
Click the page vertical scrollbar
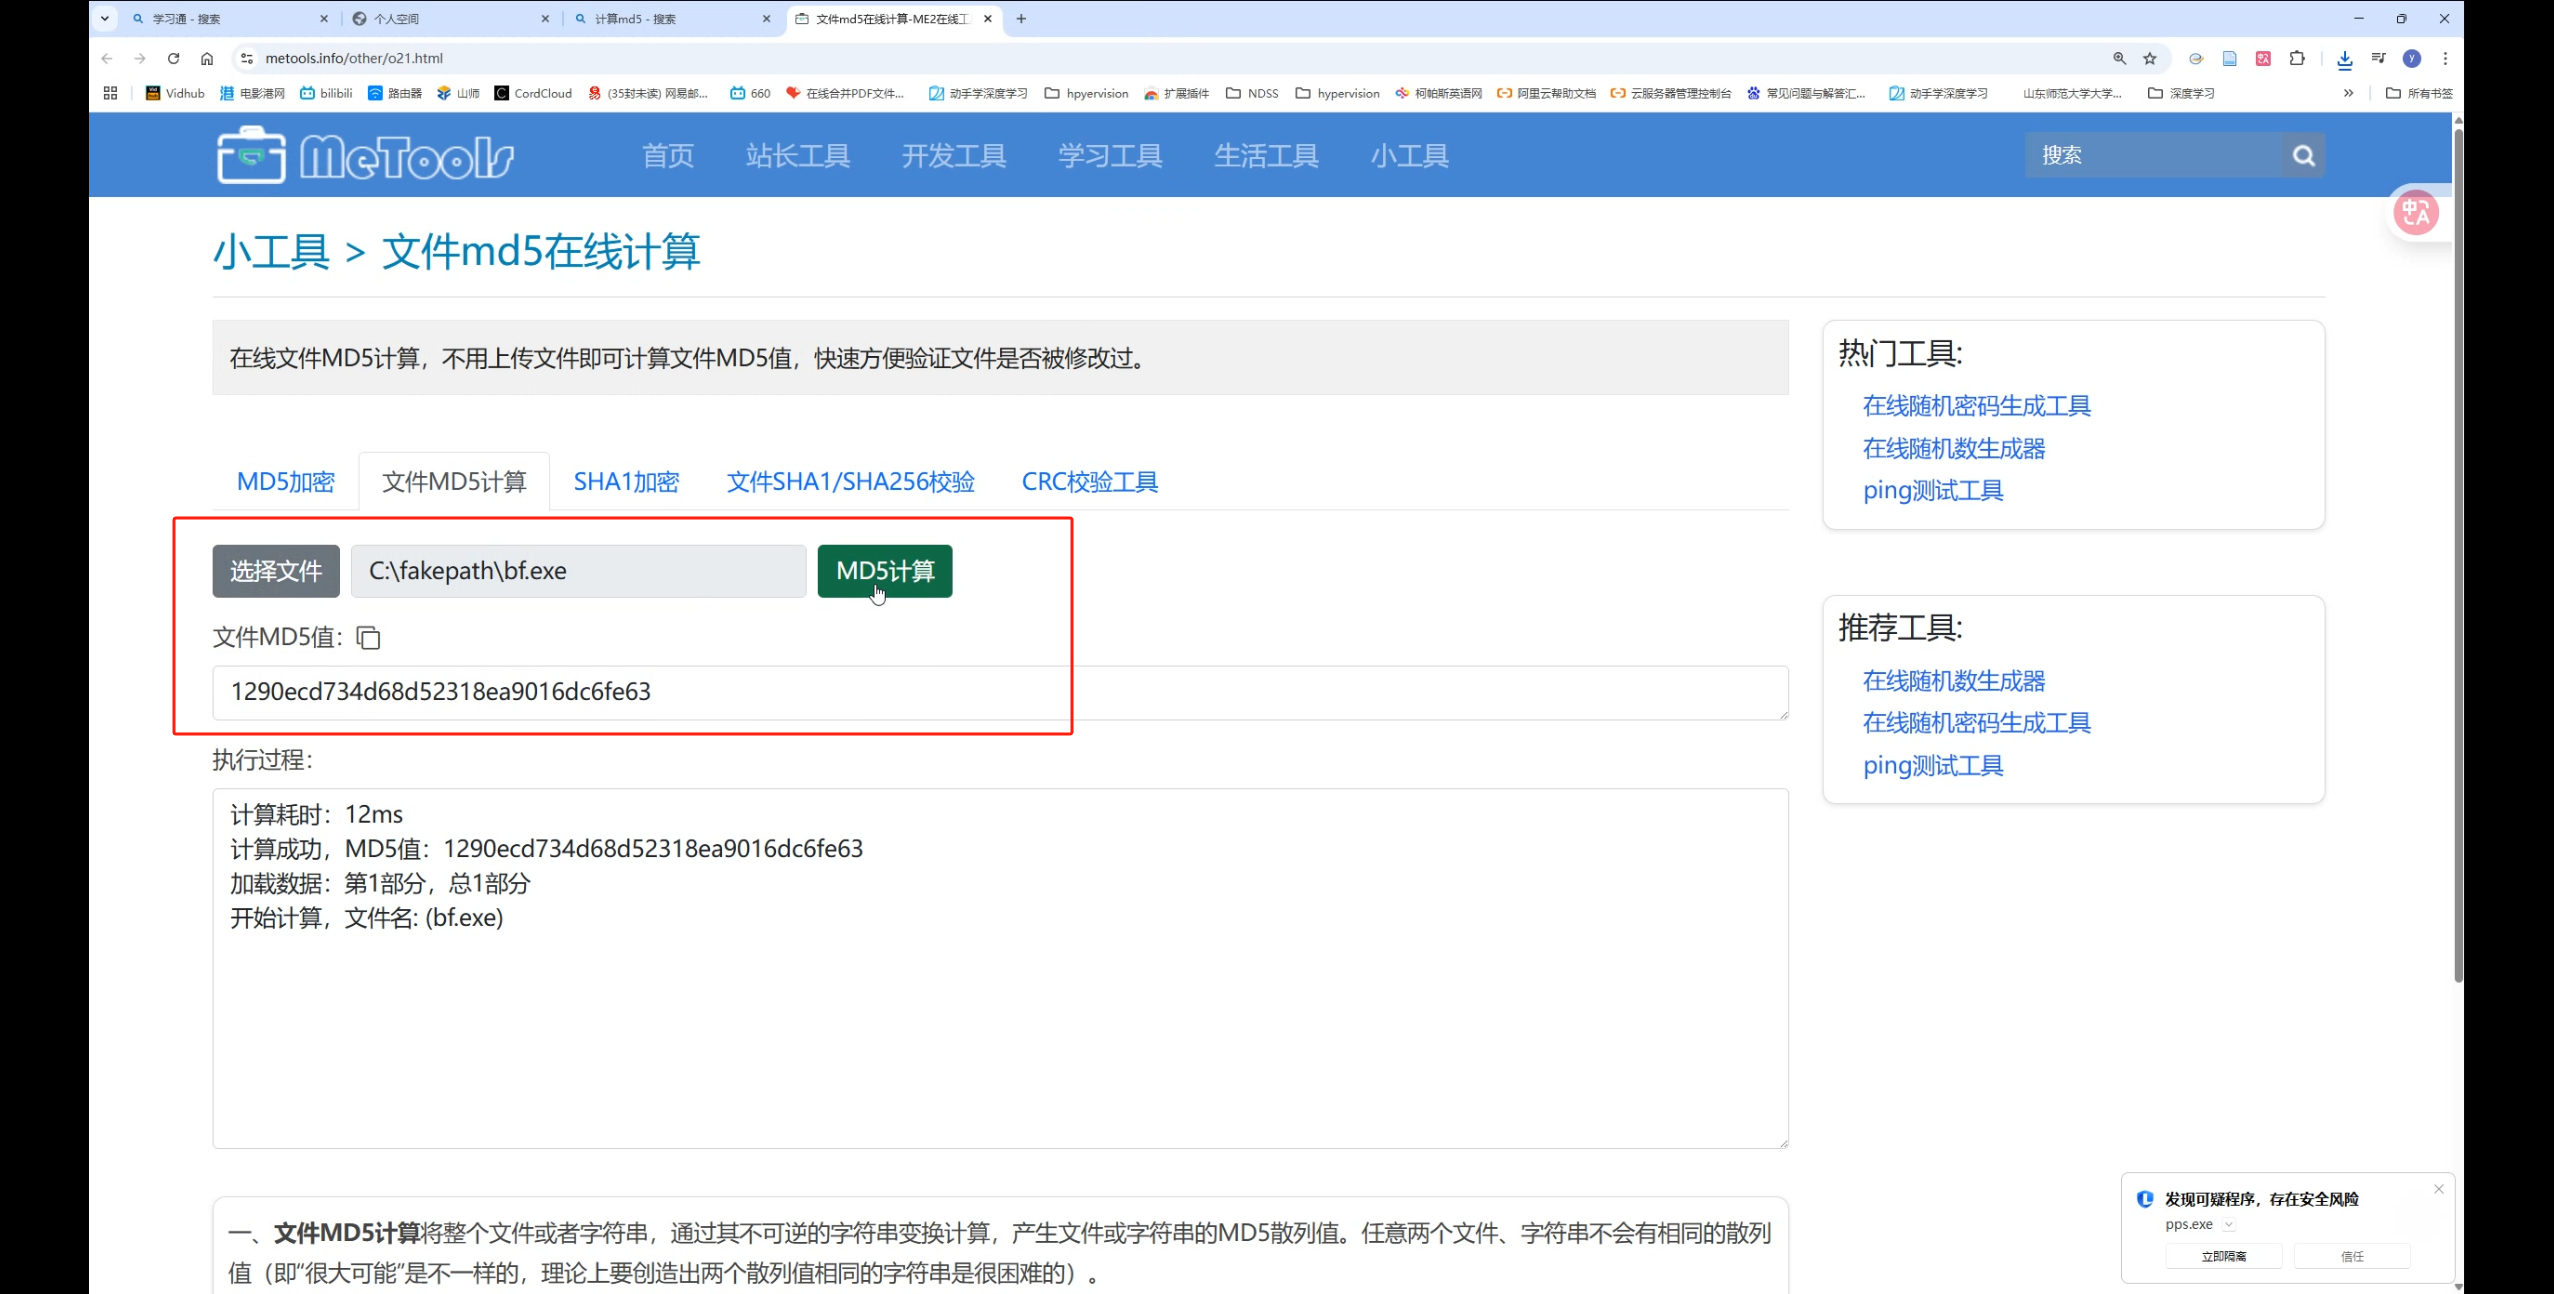pos(2458,550)
